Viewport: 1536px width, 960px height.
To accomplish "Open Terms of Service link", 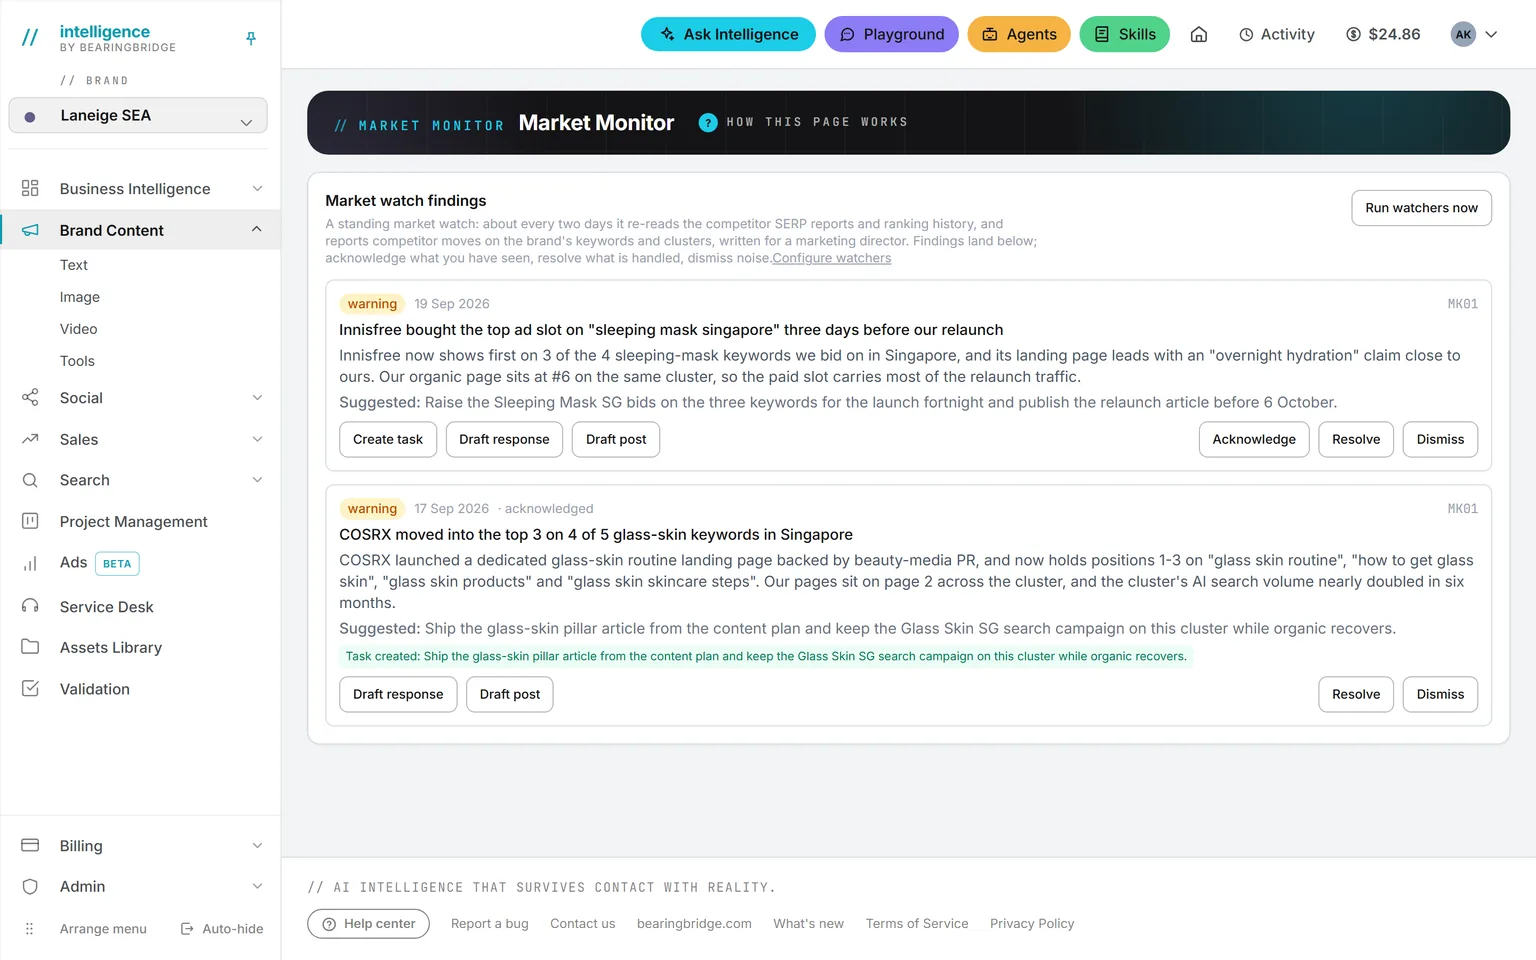I will click(917, 923).
